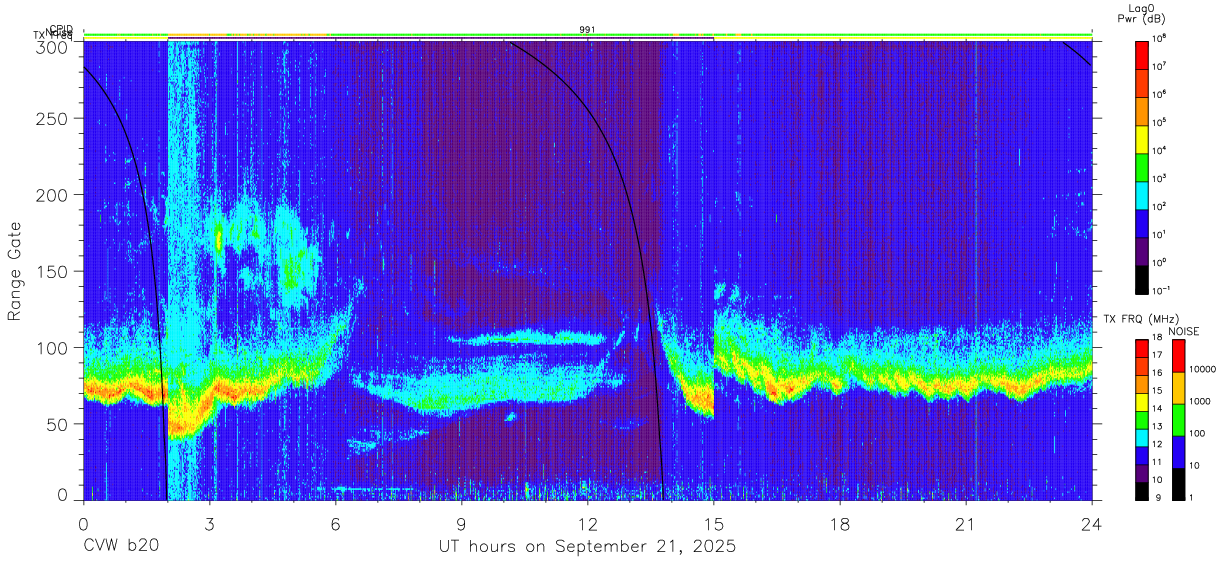
Task: Pick the red 17-18 MHz TX FRQ segment
Action: (1143, 349)
